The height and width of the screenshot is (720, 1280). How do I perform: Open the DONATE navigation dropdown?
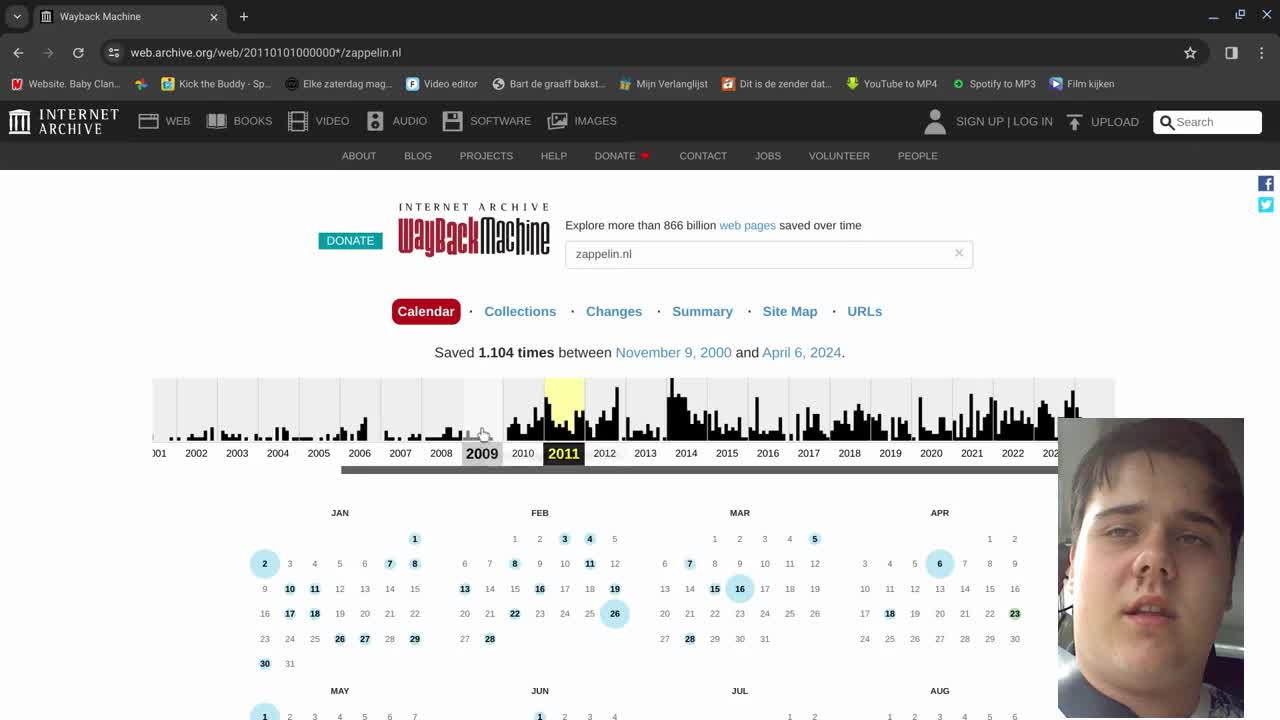pos(615,156)
